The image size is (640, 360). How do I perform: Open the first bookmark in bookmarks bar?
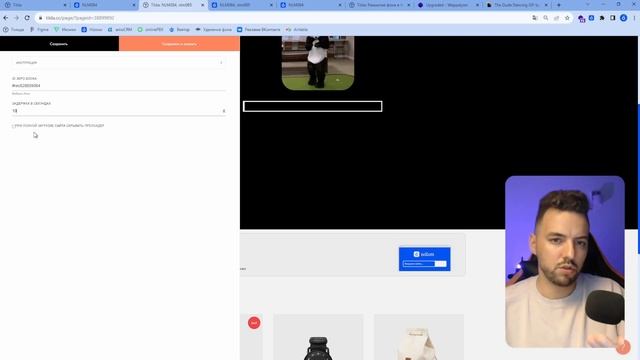tap(13, 29)
